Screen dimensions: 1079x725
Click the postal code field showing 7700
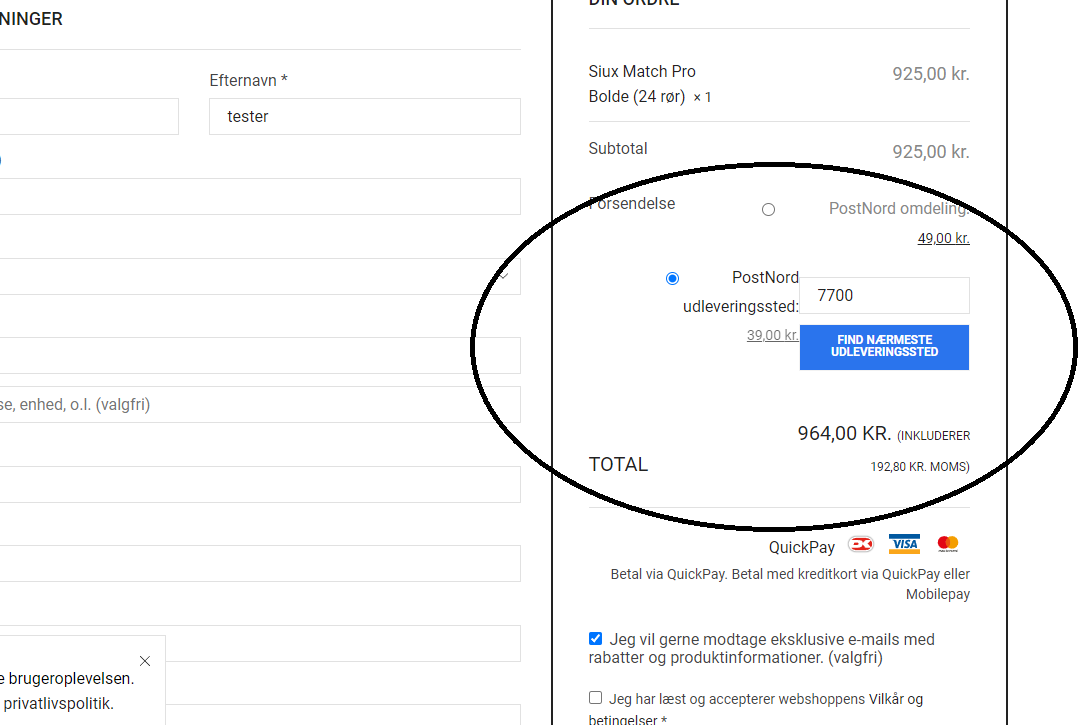(x=884, y=296)
